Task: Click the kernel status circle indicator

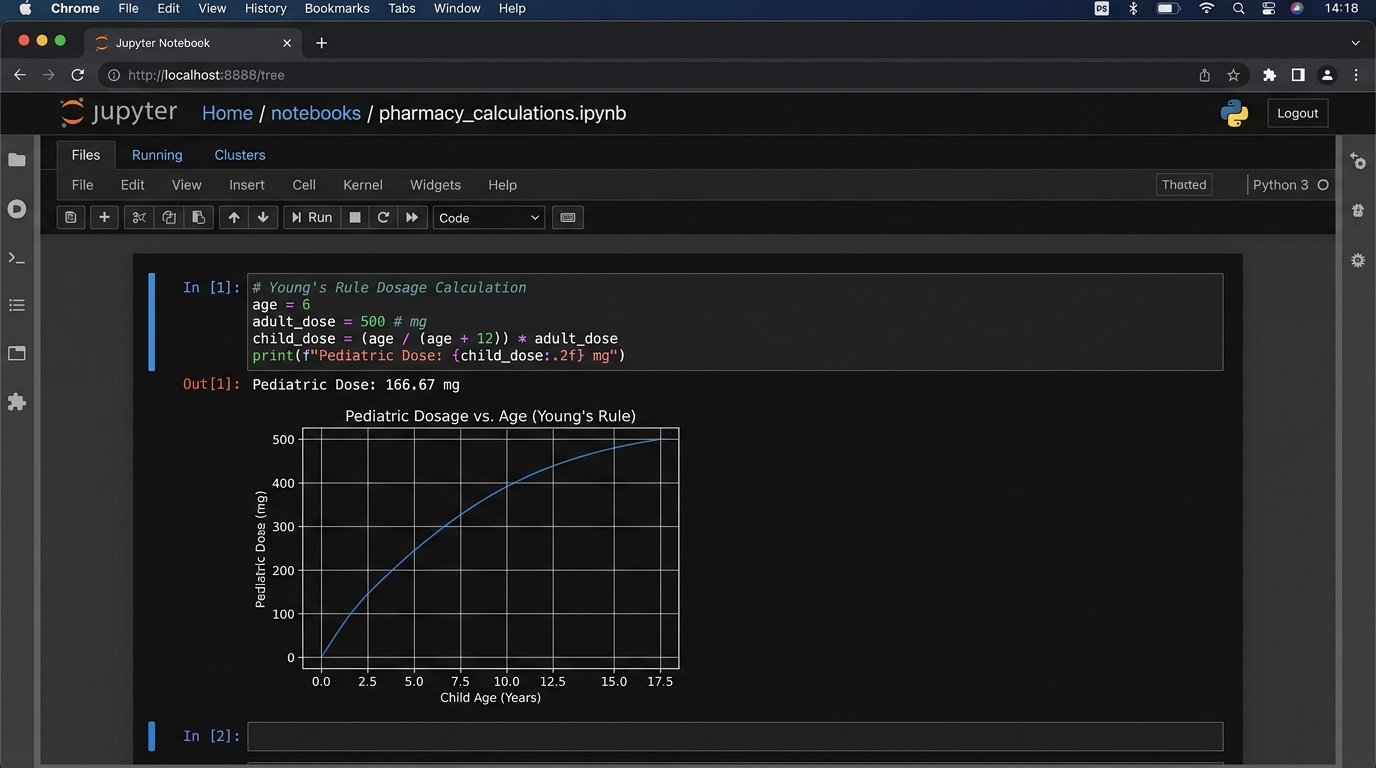Action: pyautogui.click(x=1323, y=185)
